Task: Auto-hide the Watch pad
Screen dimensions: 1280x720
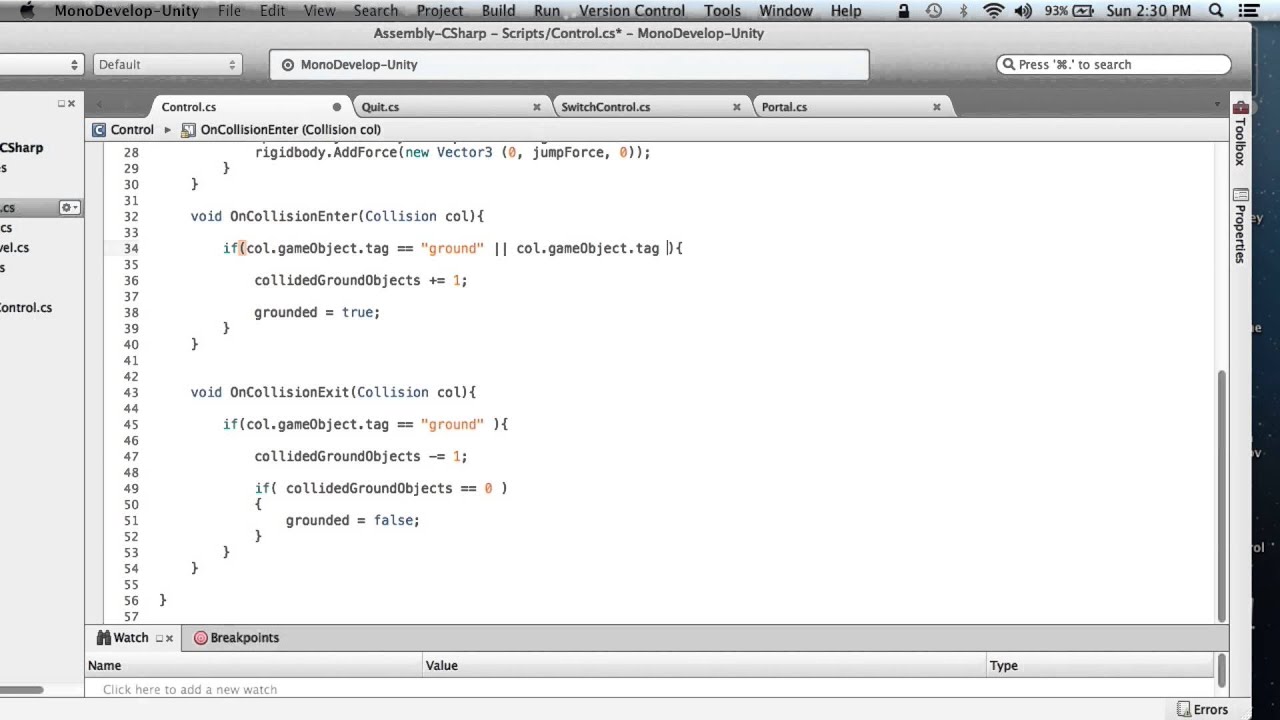Action: coord(159,638)
